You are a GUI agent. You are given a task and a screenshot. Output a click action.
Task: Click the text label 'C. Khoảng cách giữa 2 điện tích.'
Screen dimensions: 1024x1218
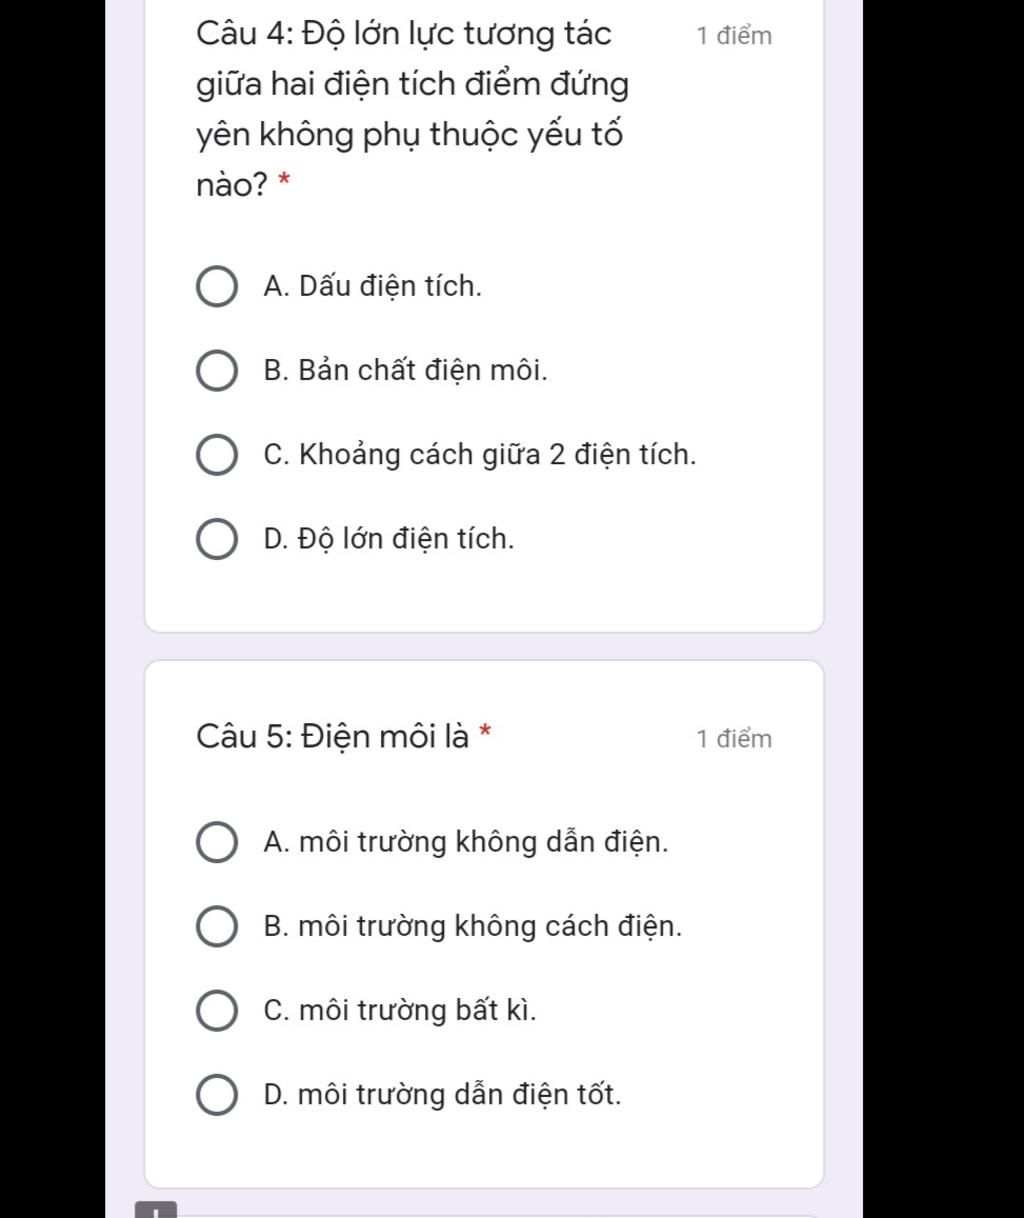[x=480, y=455]
